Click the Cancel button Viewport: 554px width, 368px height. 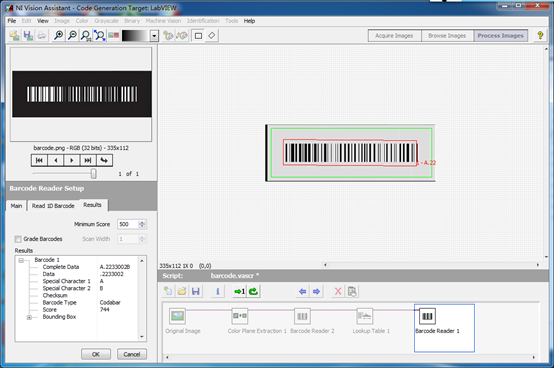pyautogui.click(x=132, y=354)
